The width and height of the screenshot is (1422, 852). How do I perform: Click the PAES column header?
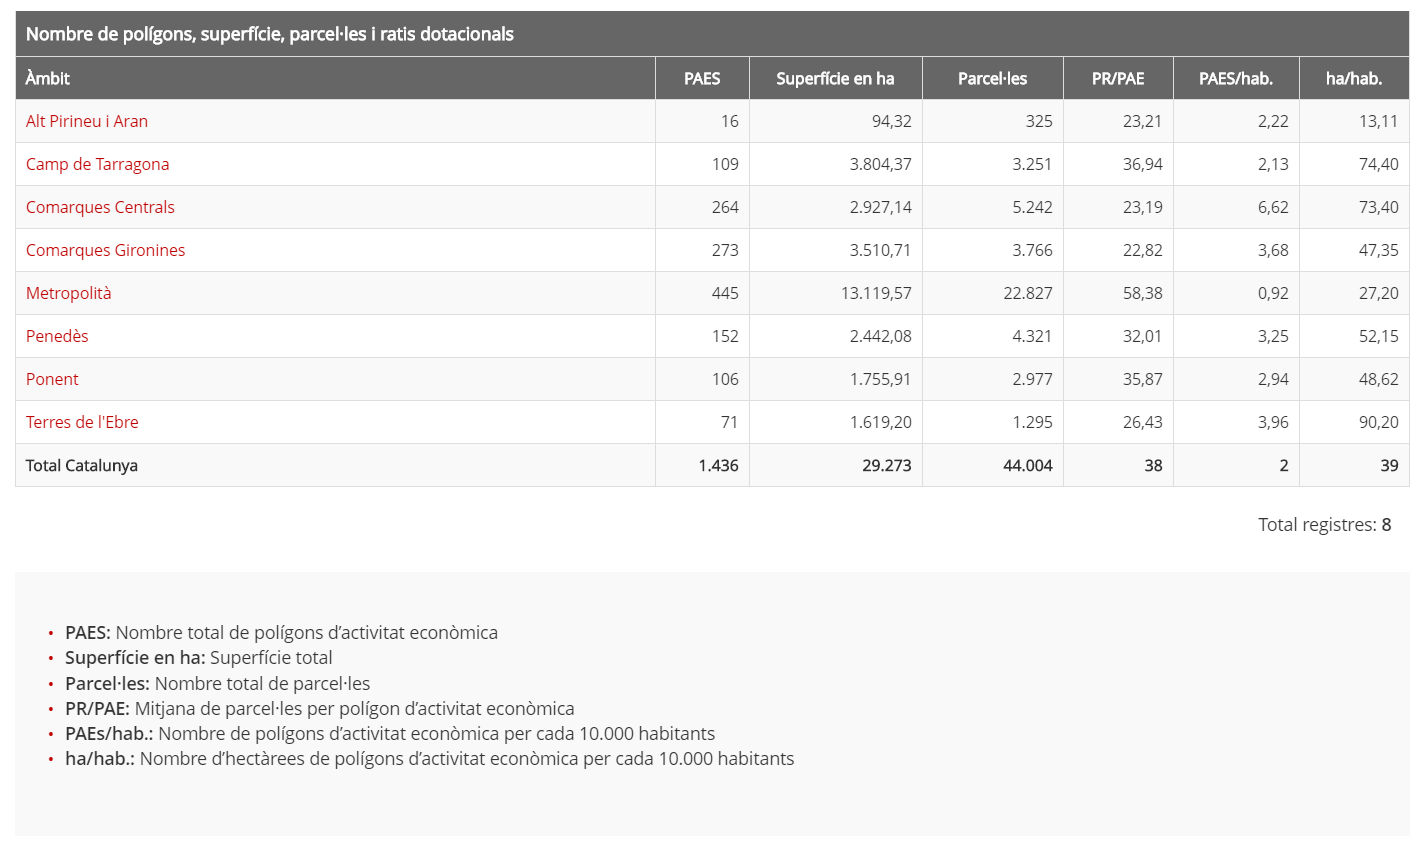[x=702, y=78]
